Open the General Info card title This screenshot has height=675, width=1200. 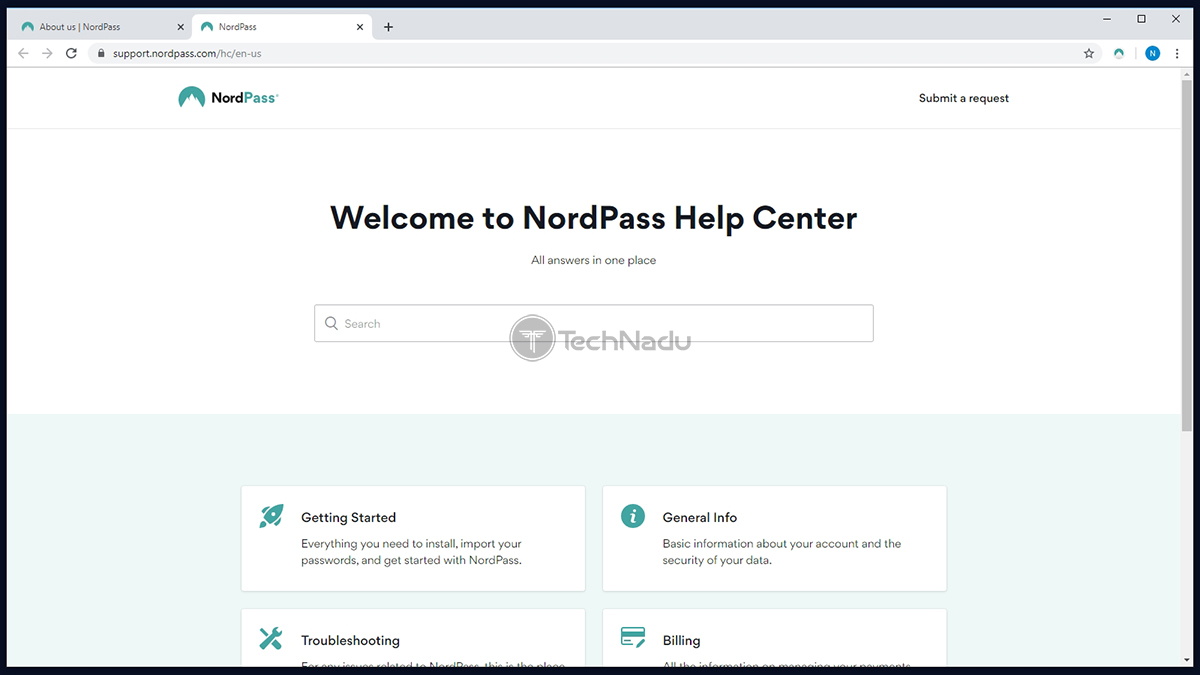tap(700, 517)
